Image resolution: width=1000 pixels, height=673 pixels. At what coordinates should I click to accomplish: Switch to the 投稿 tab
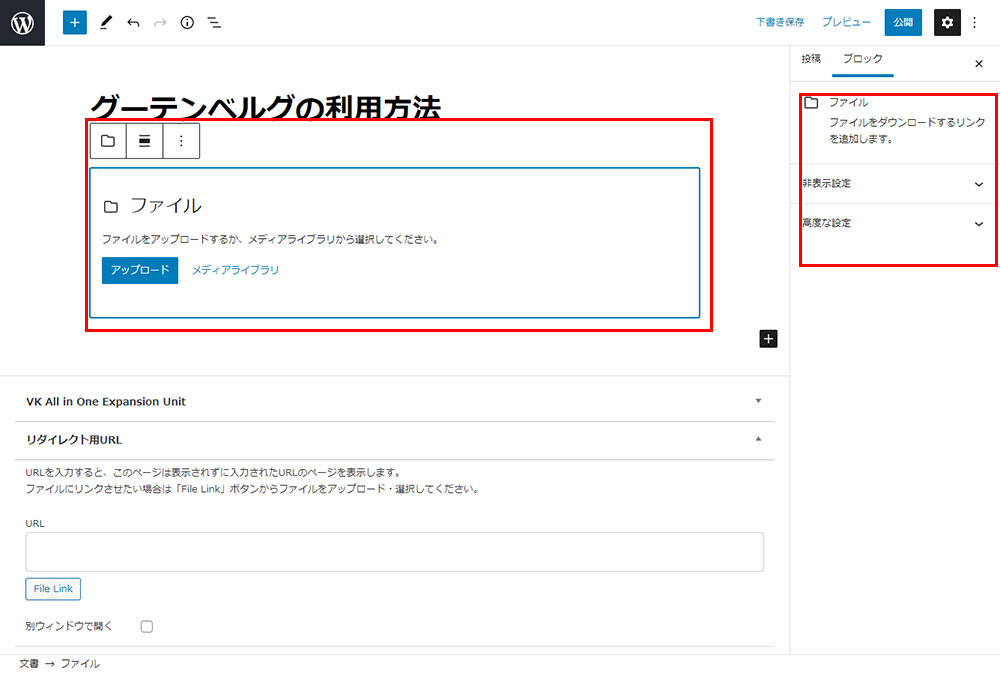[811, 59]
